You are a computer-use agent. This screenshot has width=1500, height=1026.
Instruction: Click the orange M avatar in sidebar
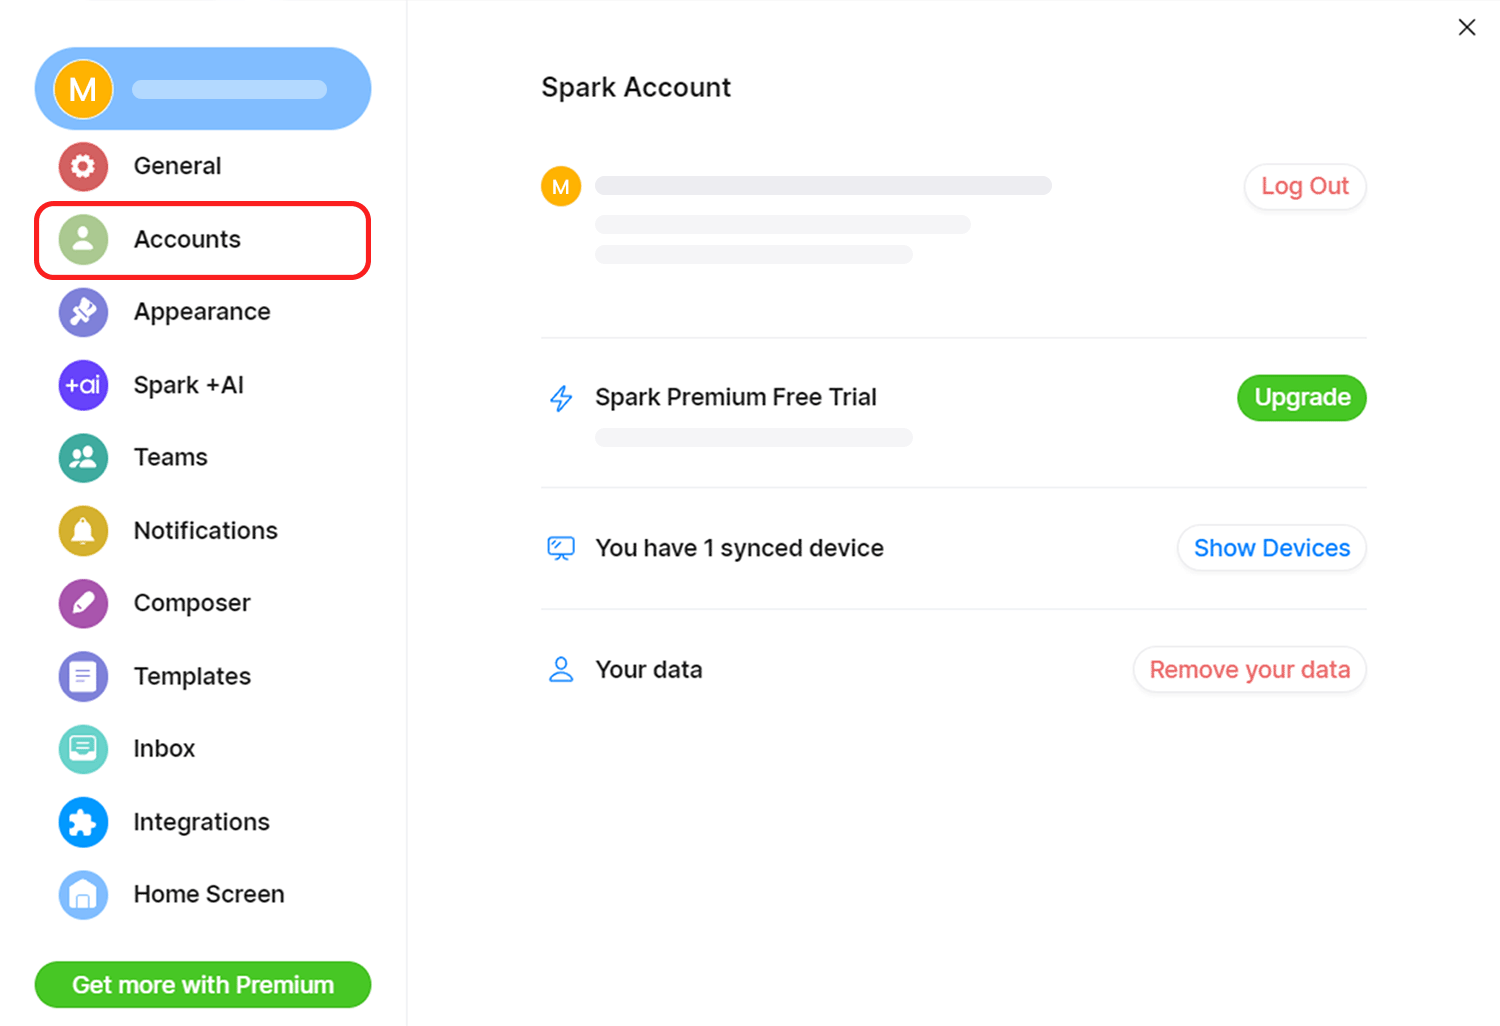tap(83, 89)
